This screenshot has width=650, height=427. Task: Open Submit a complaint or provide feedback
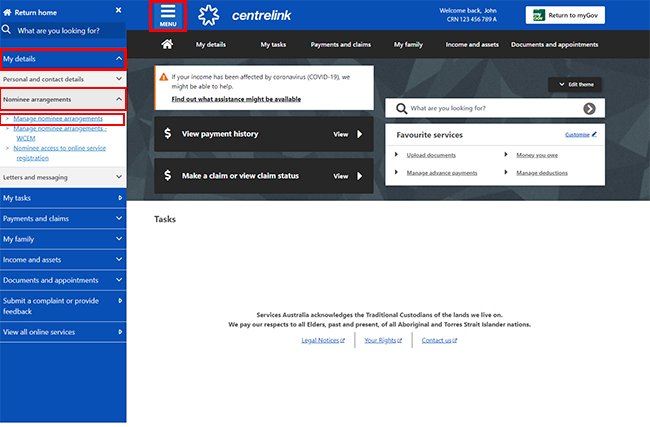[63, 306]
